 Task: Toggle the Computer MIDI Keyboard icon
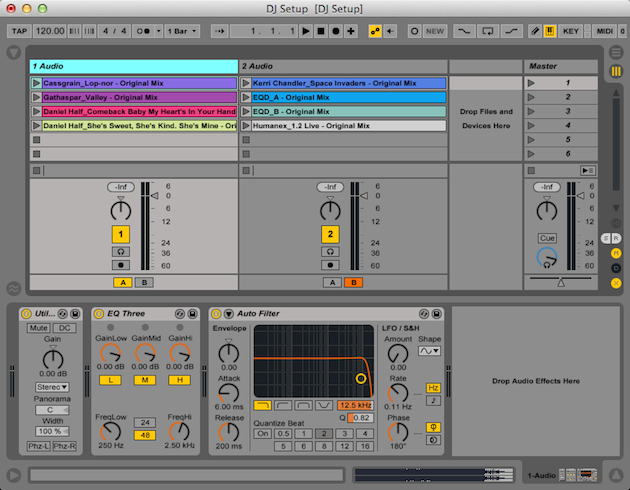[x=550, y=31]
